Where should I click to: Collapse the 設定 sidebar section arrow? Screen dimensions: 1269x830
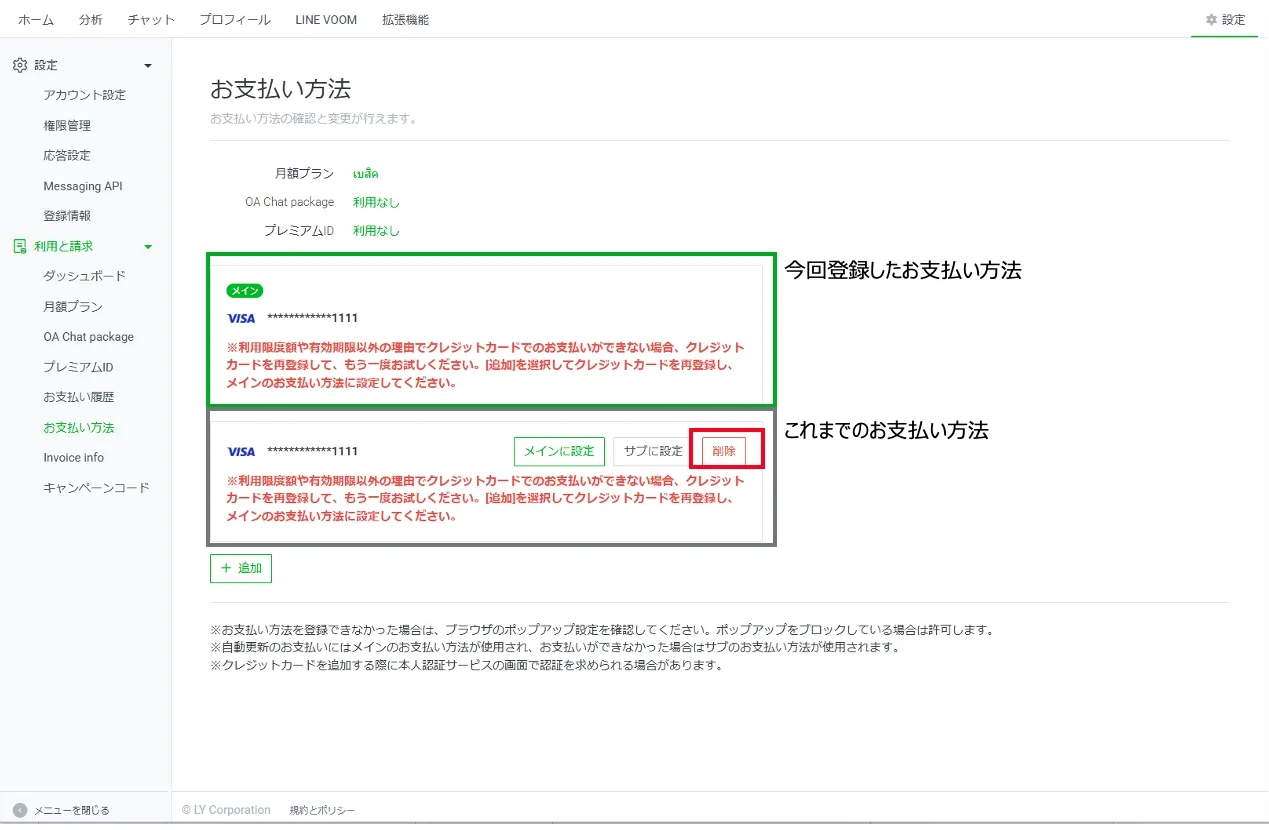click(x=148, y=66)
